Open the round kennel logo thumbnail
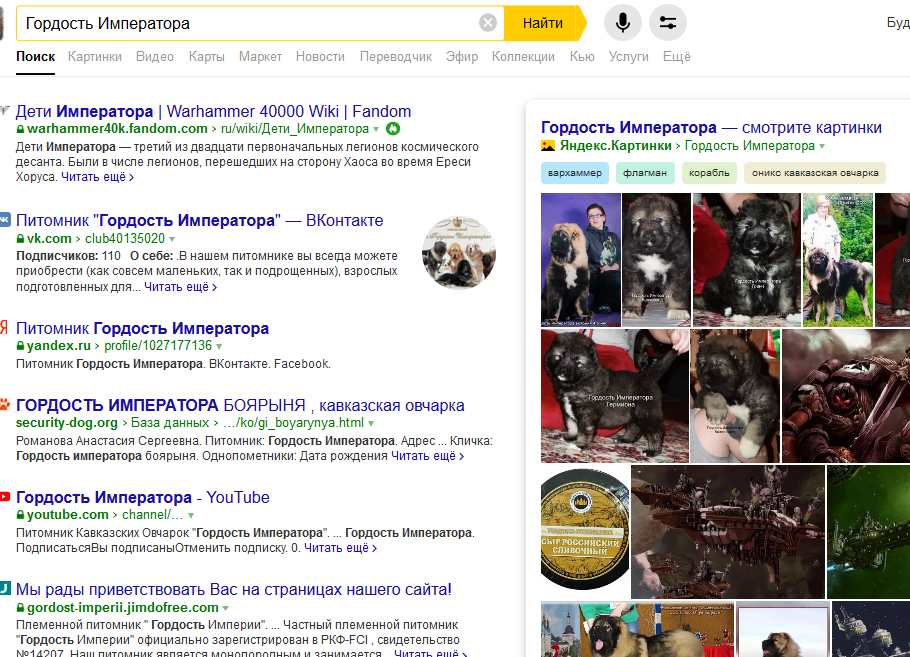Viewport: 910px width, 657px height. (x=458, y=252)
